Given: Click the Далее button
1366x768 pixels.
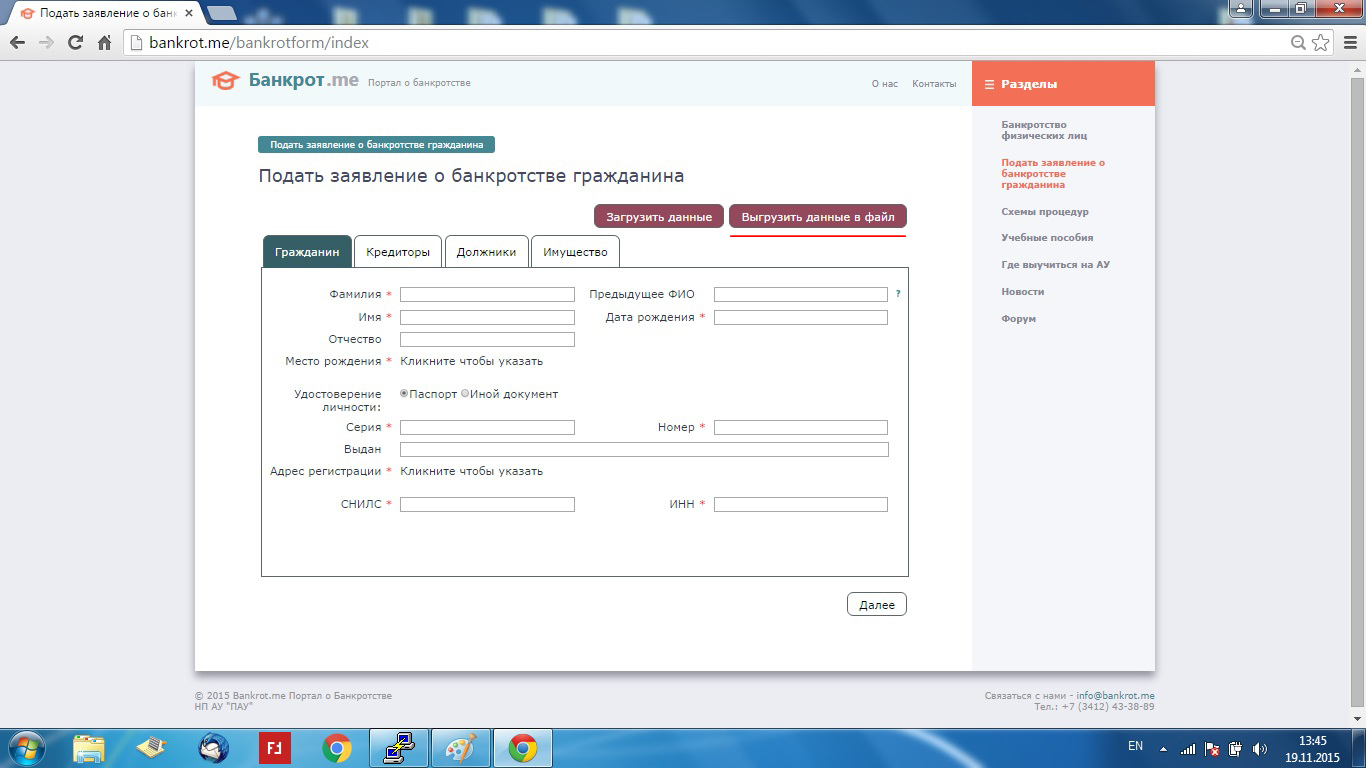Looking at the screenshot, I should click(876, 605).
